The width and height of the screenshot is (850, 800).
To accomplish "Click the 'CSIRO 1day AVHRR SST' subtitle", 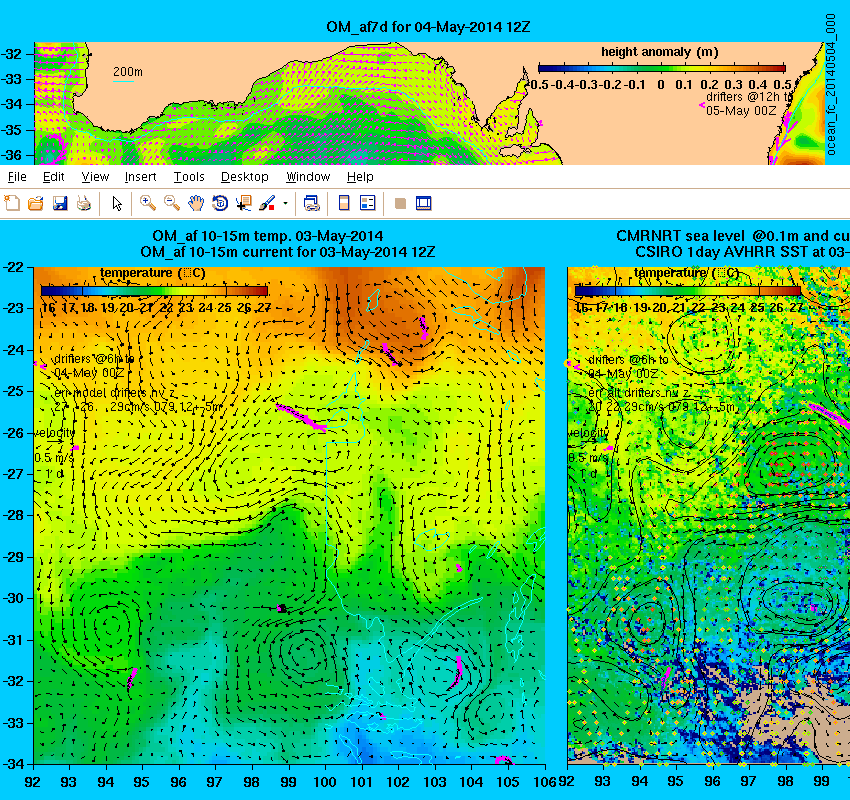I will pos(743,252).
